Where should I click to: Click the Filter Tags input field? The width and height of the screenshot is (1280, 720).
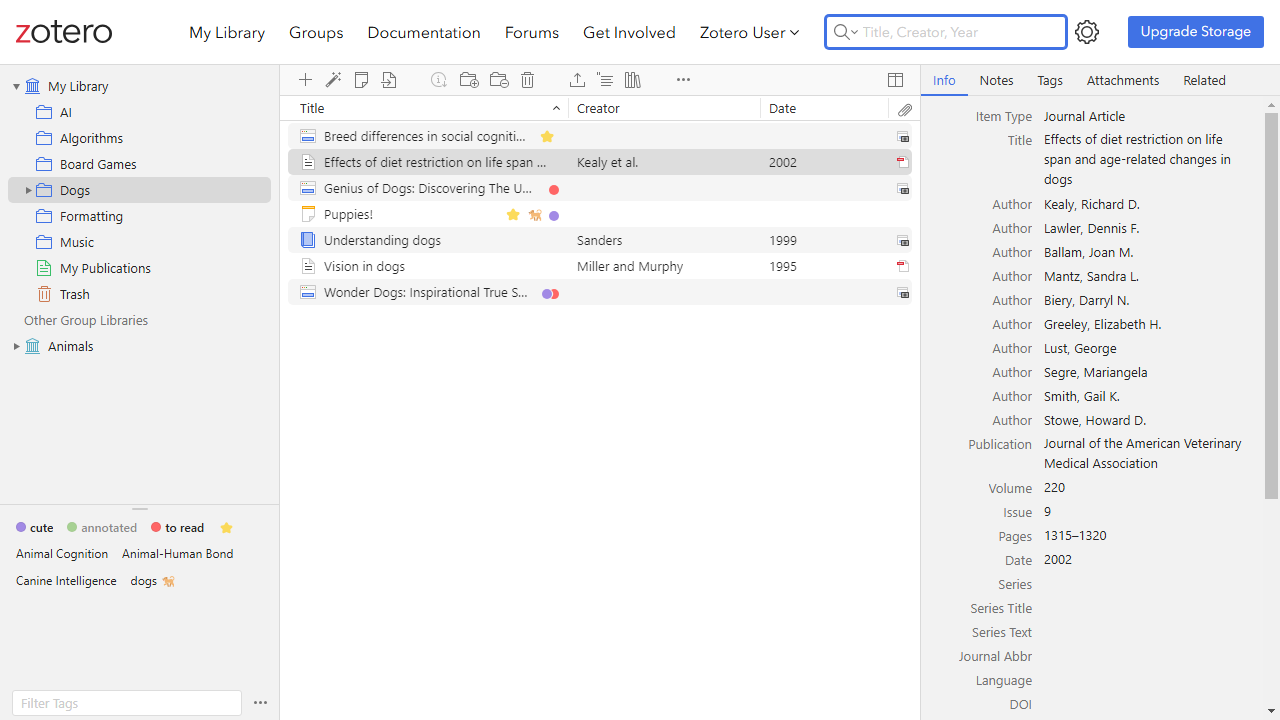tap(127, 703)
